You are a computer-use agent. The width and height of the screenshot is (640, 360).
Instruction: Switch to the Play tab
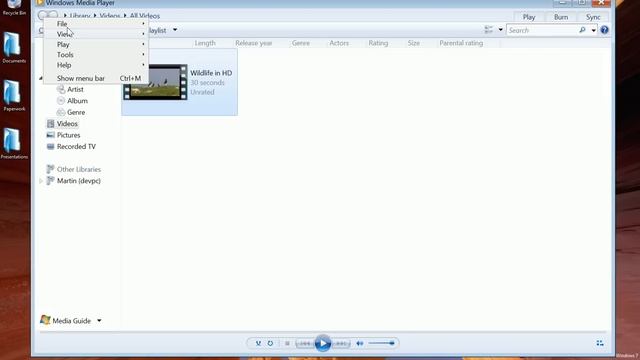[529, 17]
